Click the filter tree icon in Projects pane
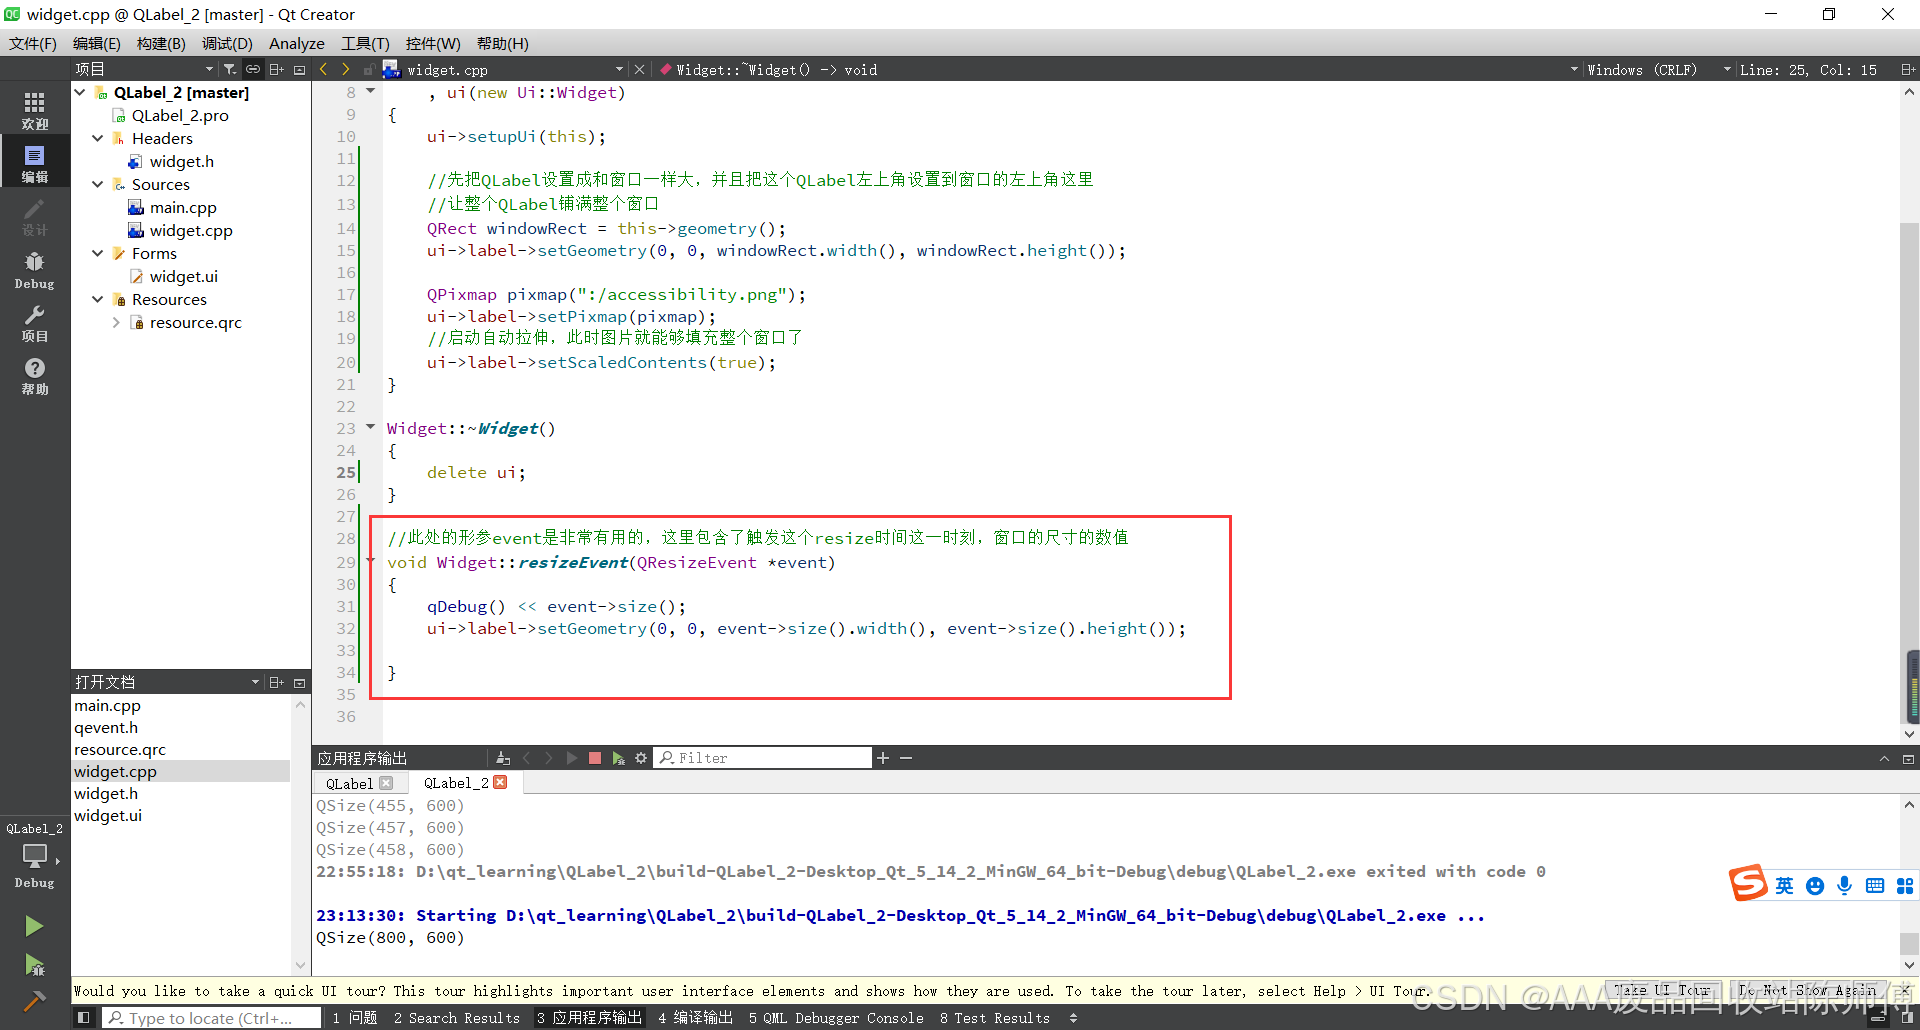Image resolution: width=1920 pixels, height=1030 pixels. (230, 69)
